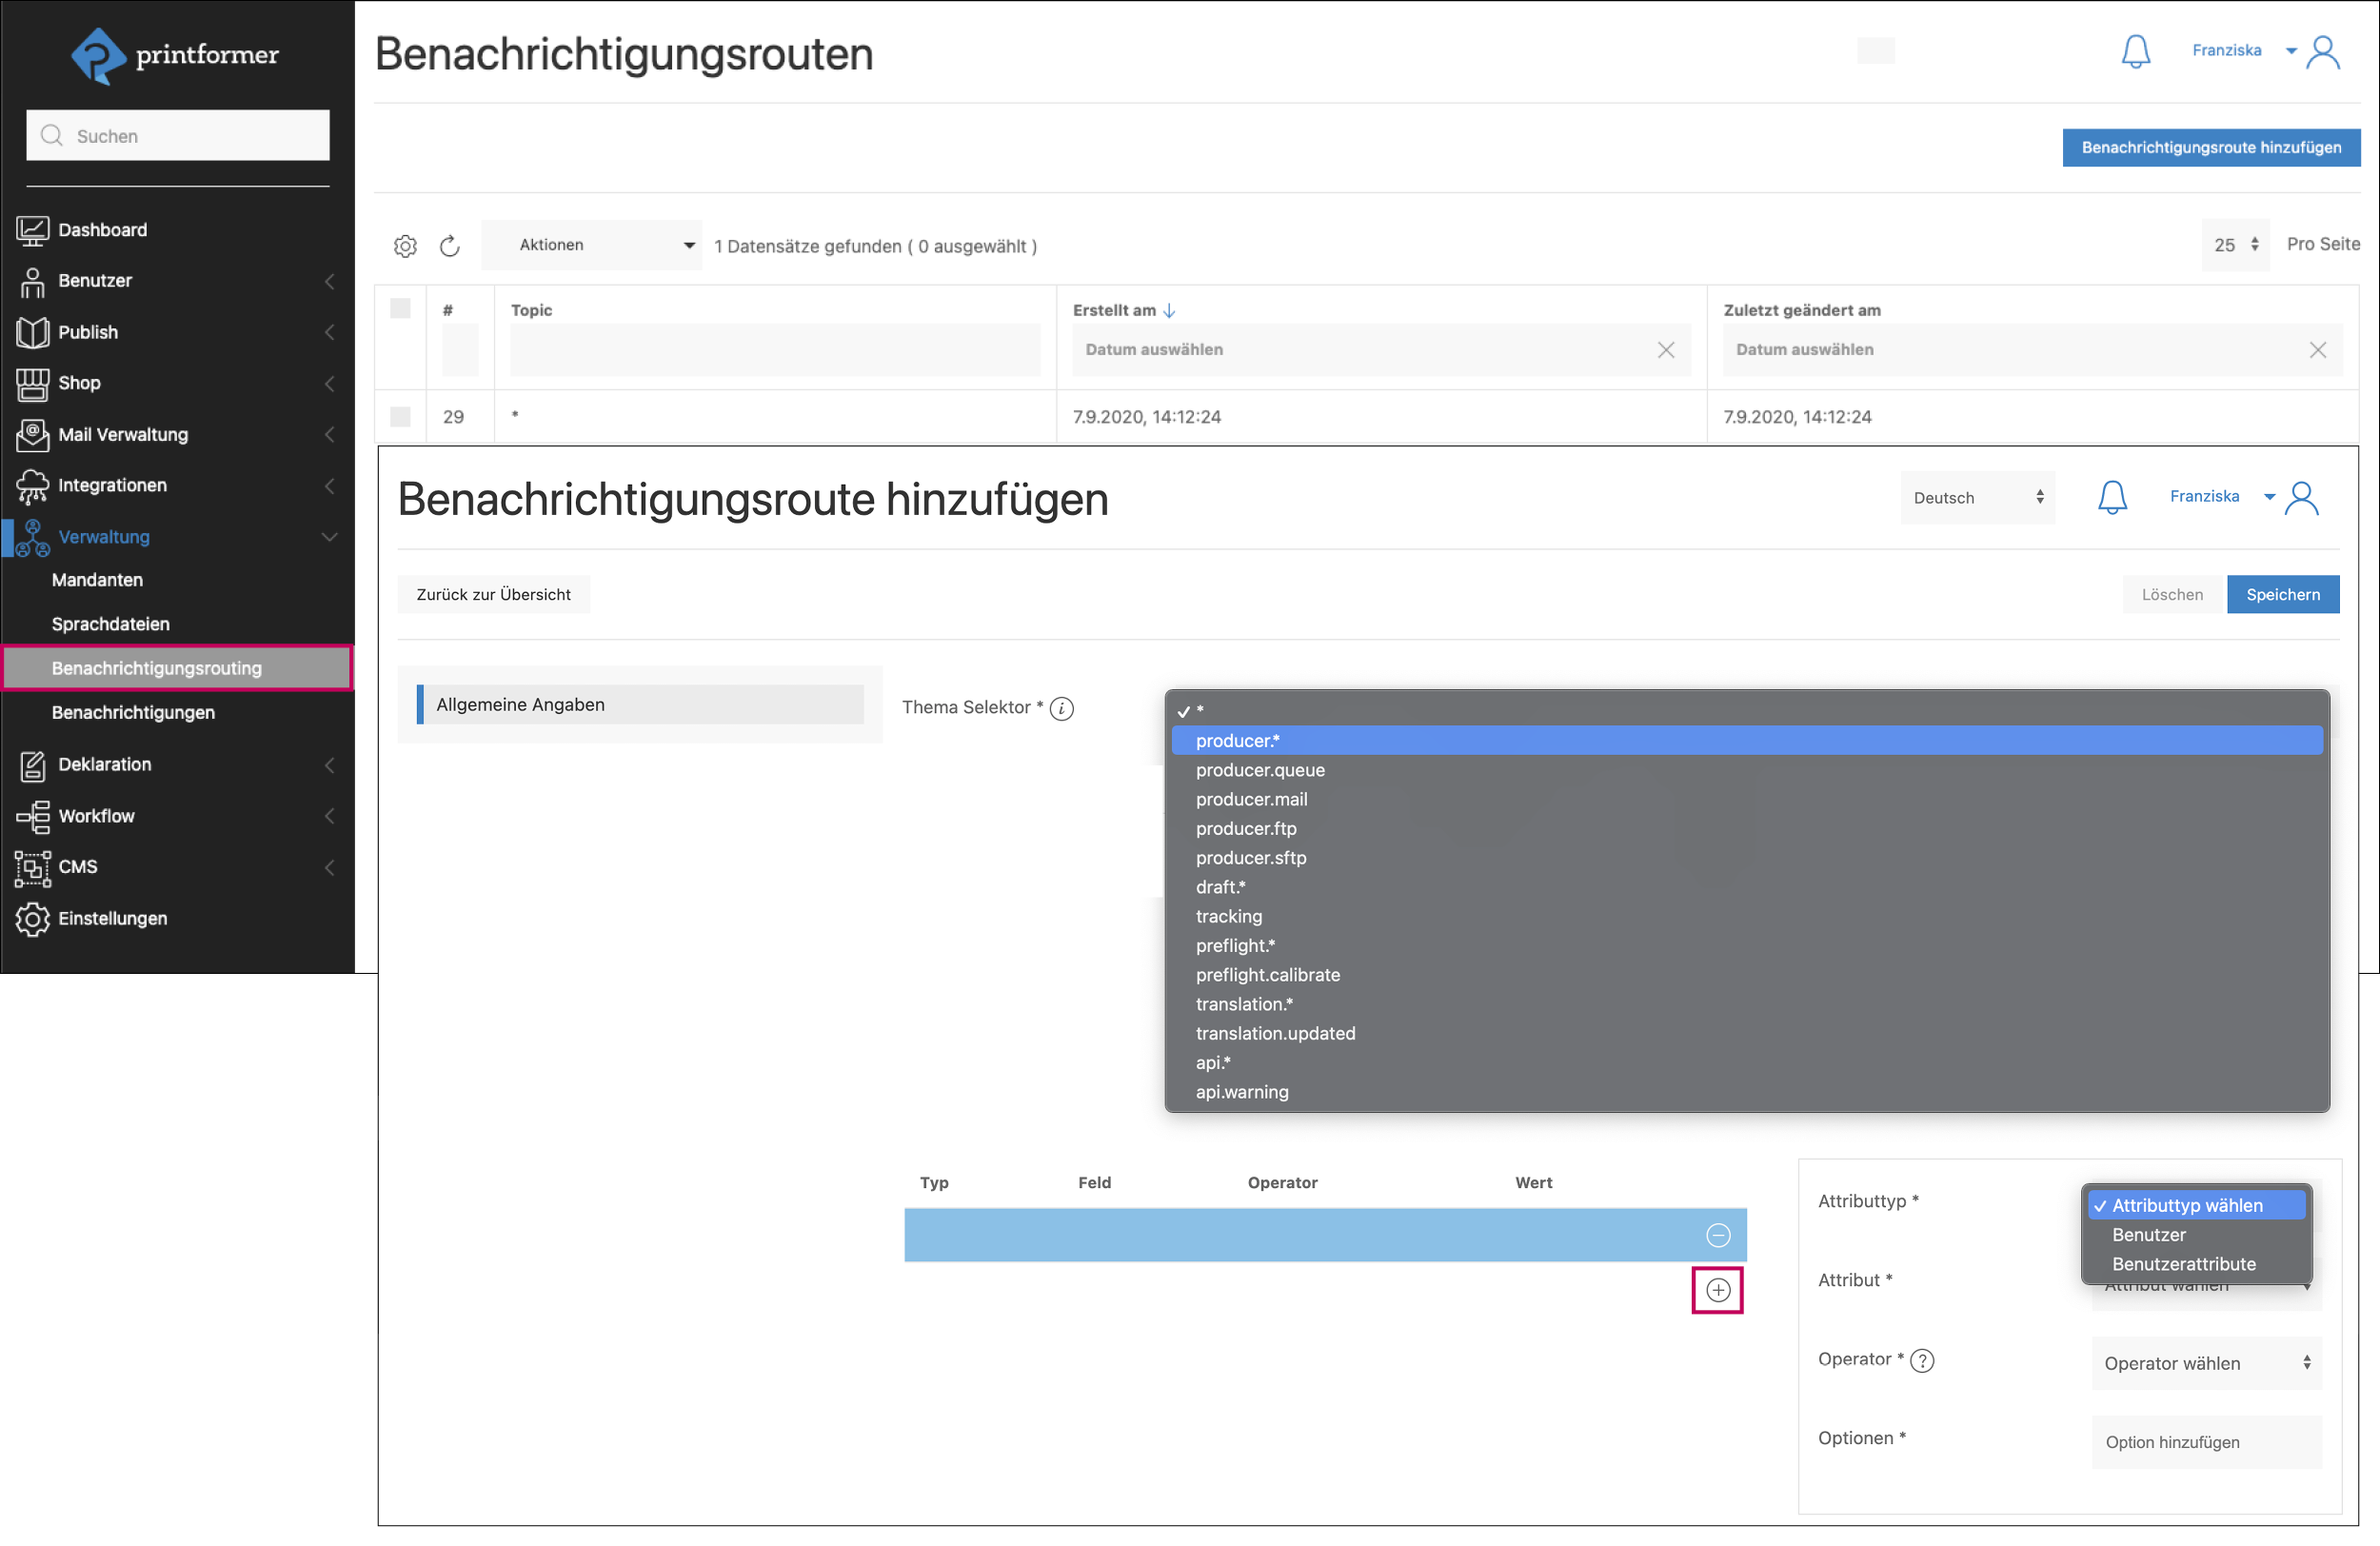Image resolution: width=2380 pixels, height=1546 pixels.
Task: Expand the Workflow sidebar section
Action: (95, 816)
